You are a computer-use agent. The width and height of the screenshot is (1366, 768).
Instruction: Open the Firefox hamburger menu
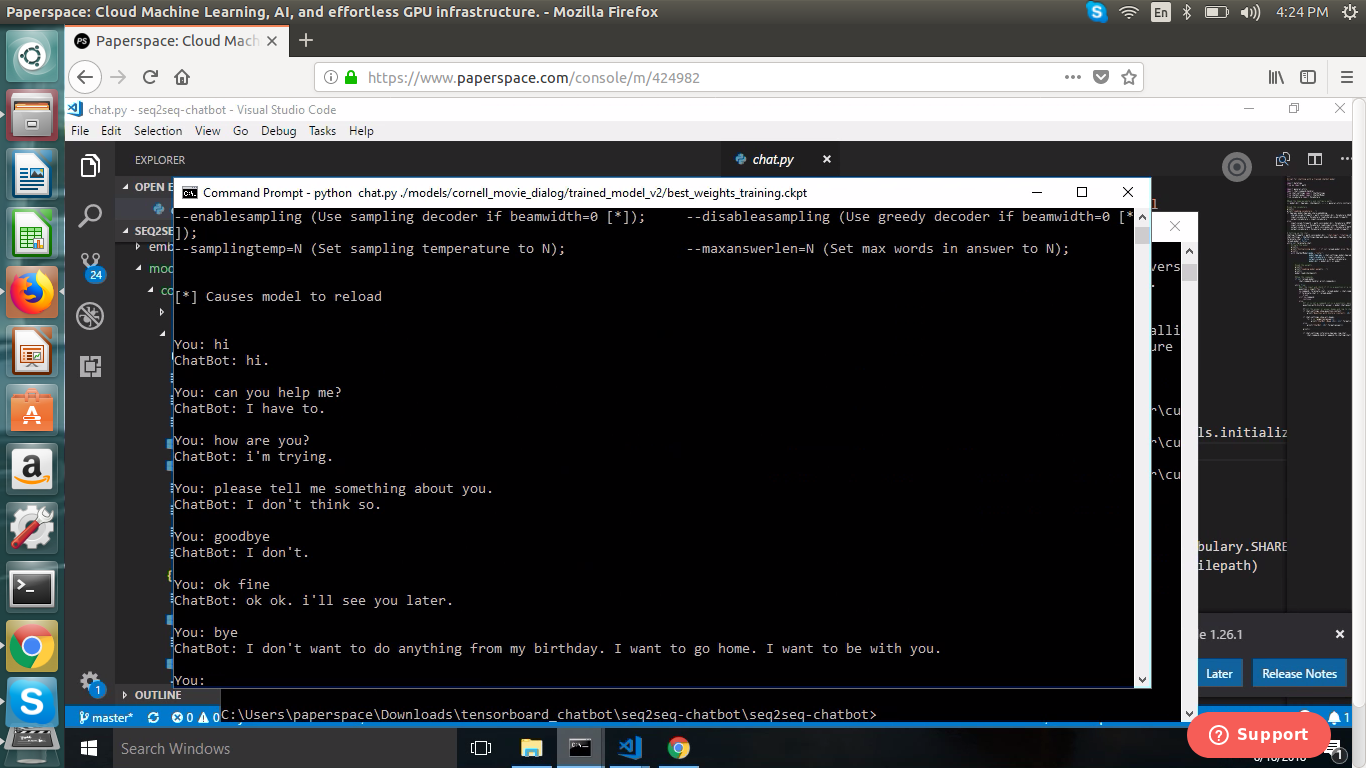tap(1346, 77)
